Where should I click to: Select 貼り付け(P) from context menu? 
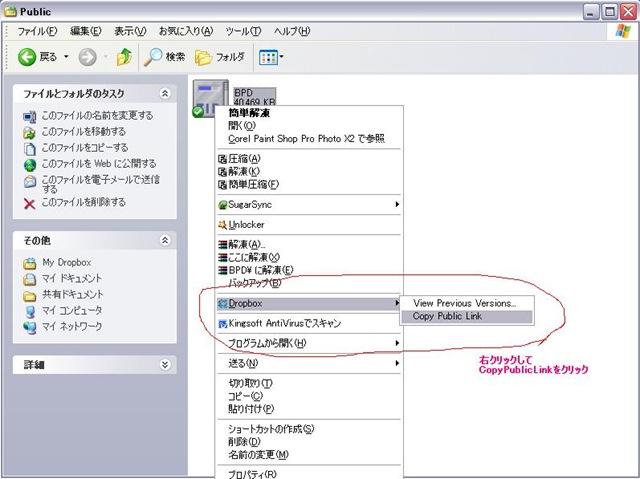point(309,409)
